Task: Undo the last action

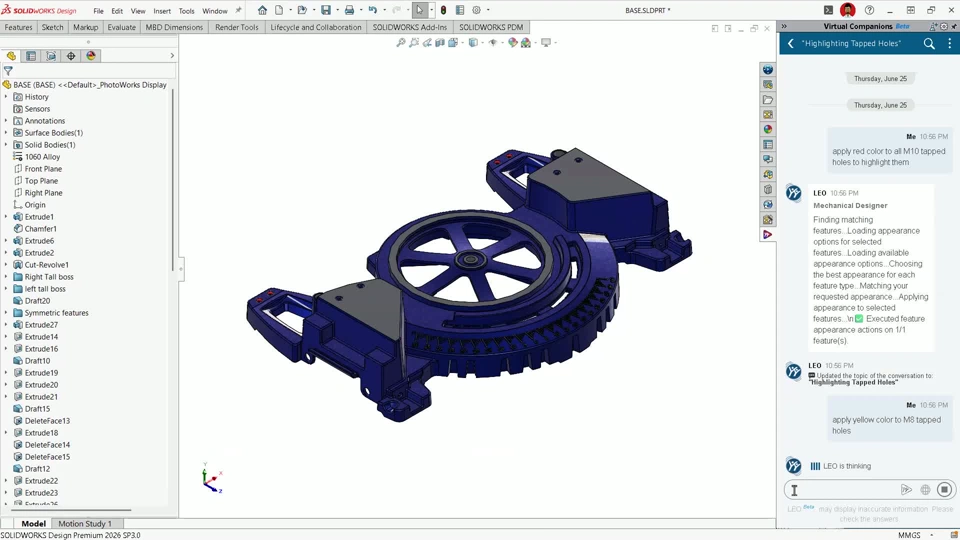Action: tap(372, 10)
